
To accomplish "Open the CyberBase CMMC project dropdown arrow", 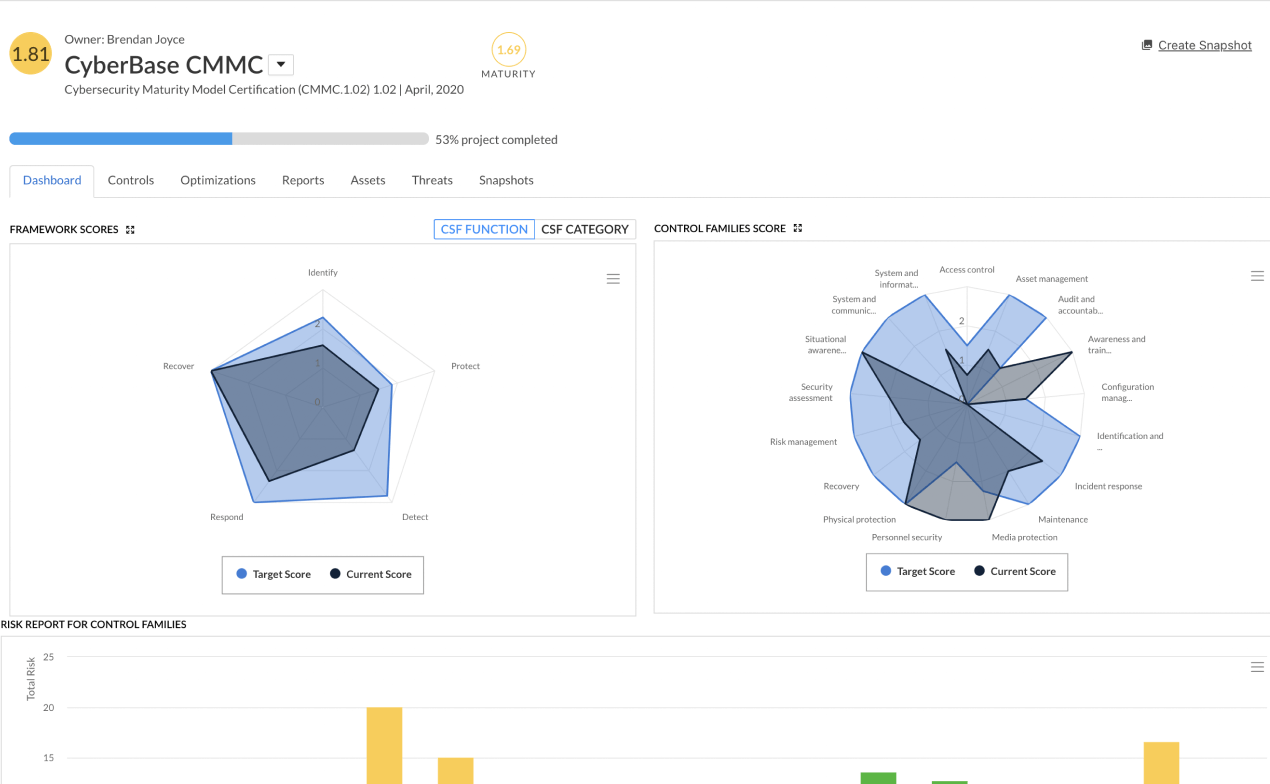I will 281,65.
